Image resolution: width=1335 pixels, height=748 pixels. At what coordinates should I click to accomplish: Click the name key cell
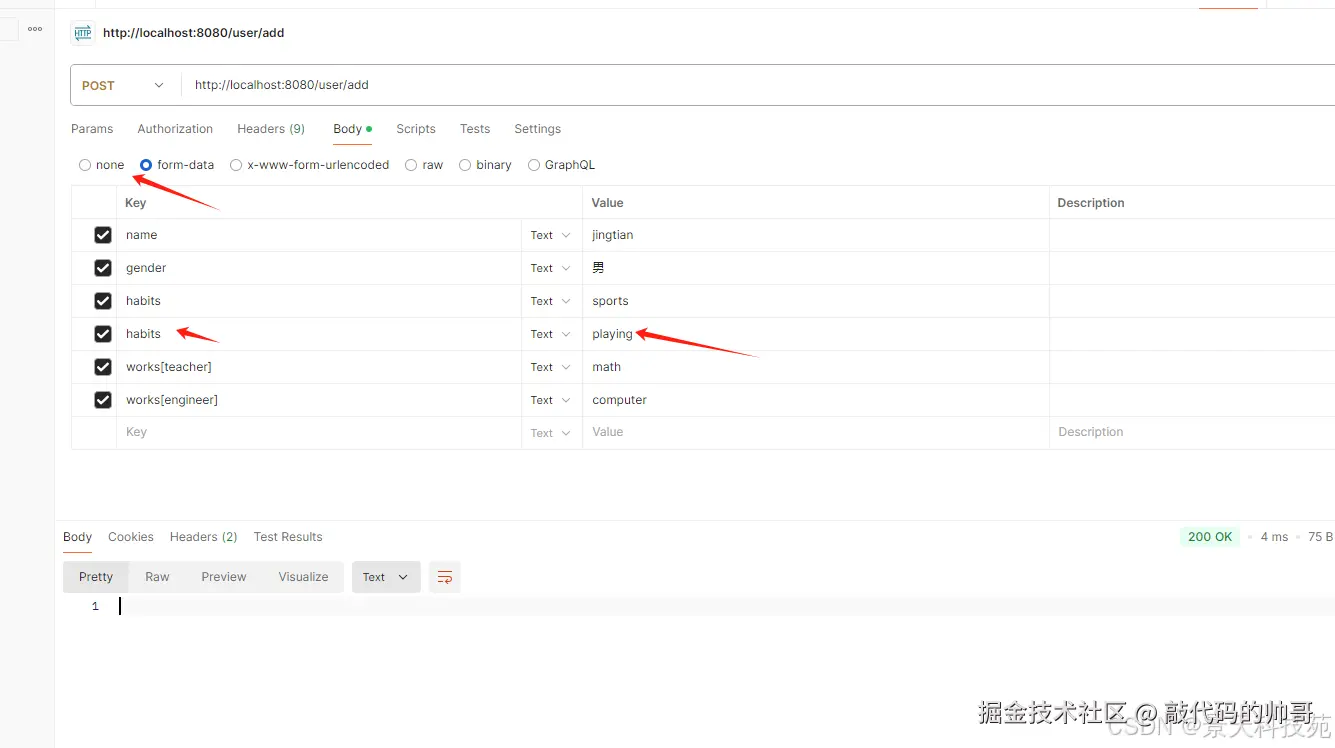tap(319, 235)
